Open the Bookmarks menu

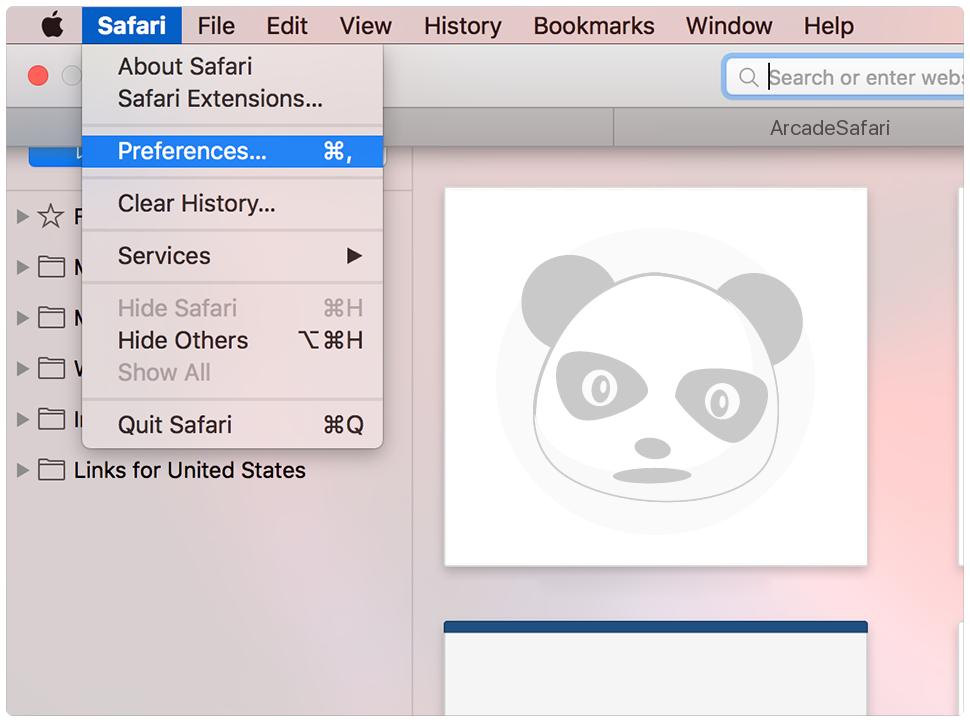pyautogui.click(x=594, y=25)
